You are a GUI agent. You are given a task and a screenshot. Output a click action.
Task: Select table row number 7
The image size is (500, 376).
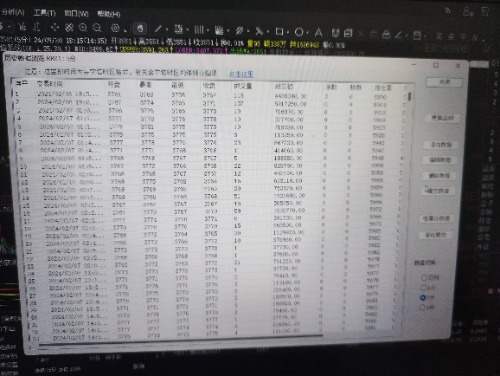coord(210,142)
